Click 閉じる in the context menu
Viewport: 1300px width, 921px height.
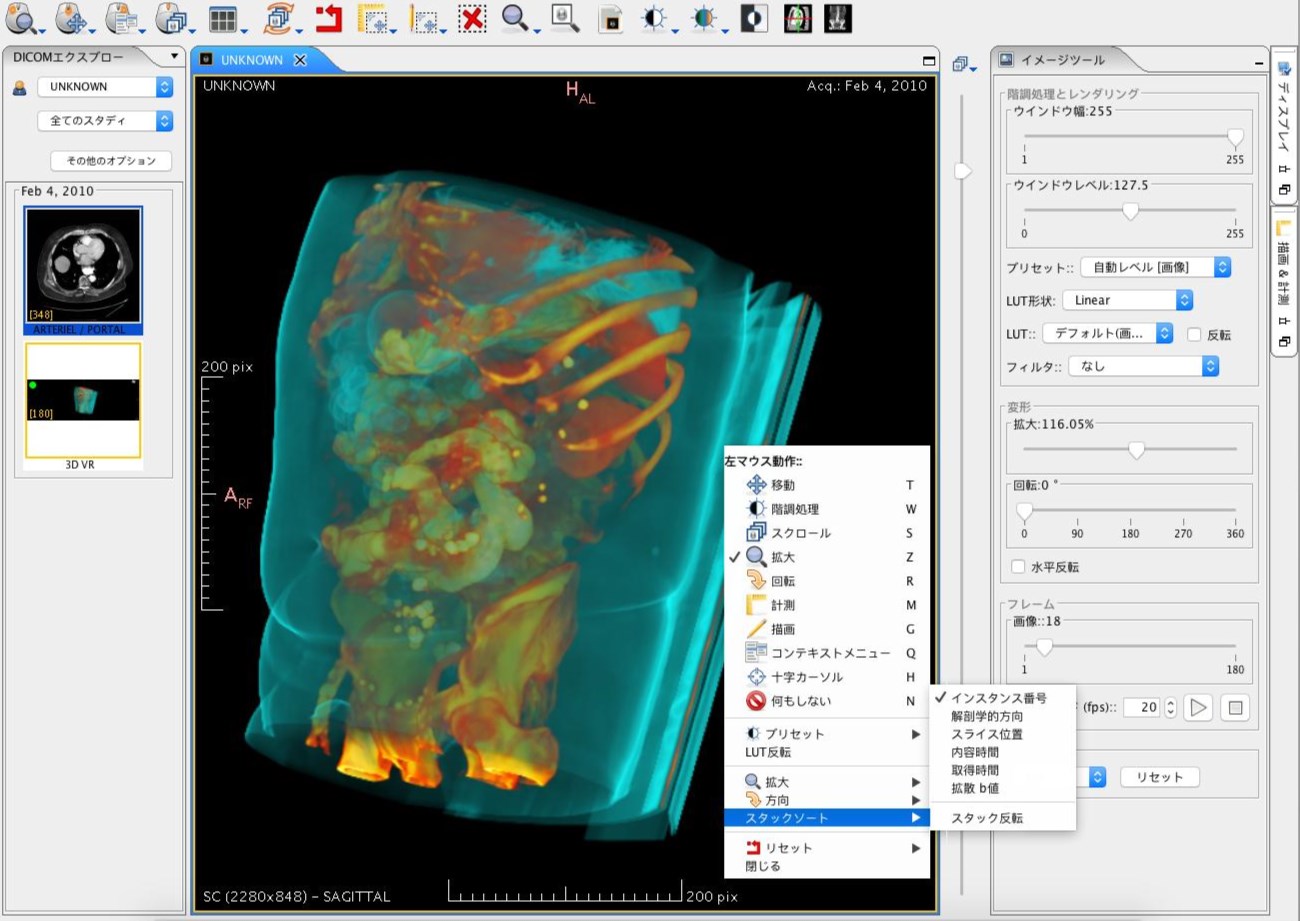(x=827, y=866)
